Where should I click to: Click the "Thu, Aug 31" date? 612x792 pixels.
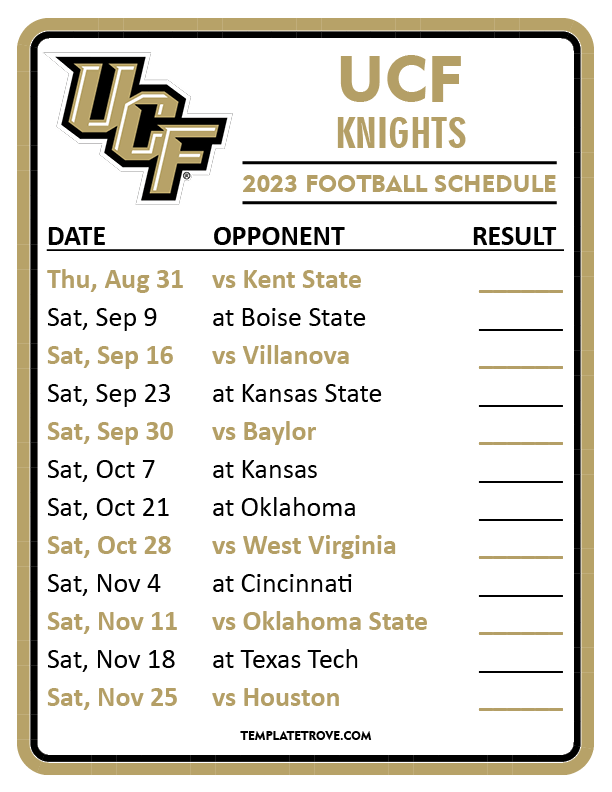pos(115,280)
